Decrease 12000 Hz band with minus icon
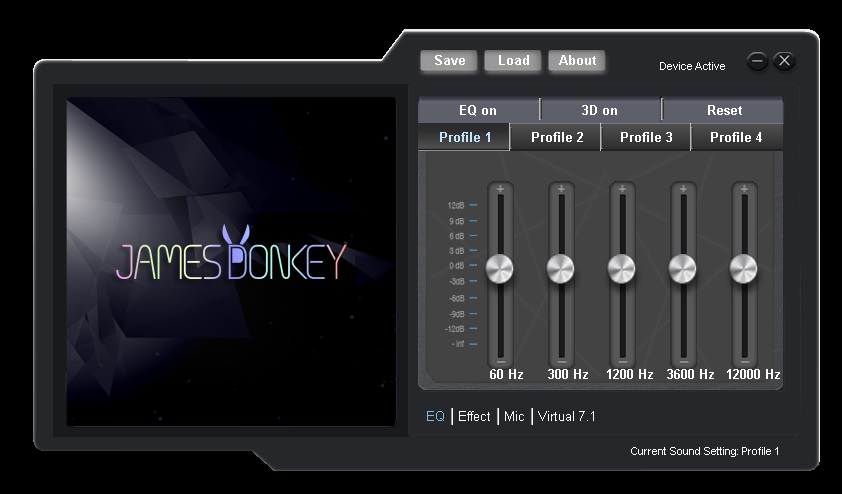Screen dimensions: 842x494 pyautogui.click(x=744, y=362)
